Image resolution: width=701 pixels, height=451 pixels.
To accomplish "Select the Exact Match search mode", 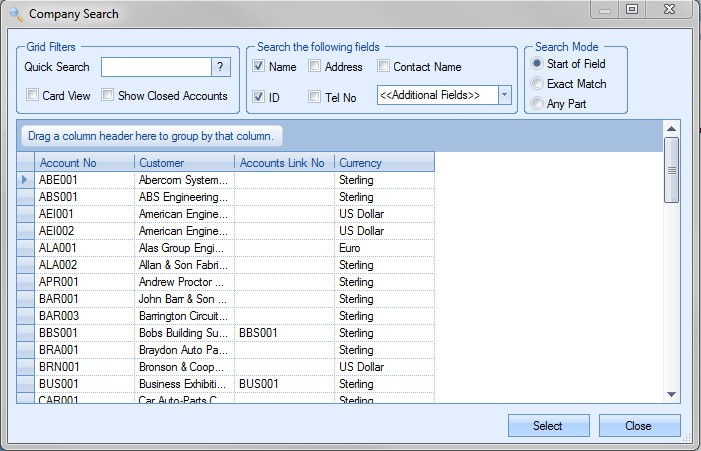I will tap(538, 84).
